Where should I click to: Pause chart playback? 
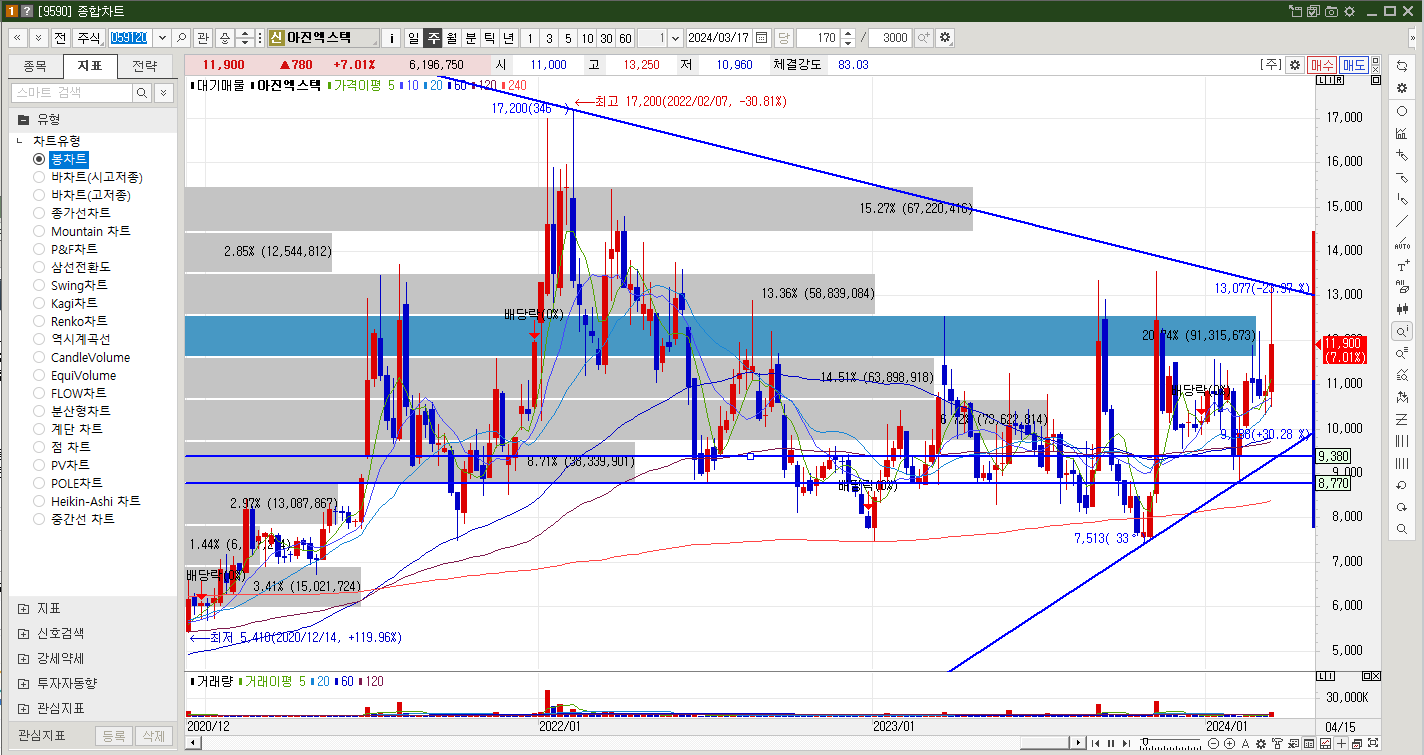(x=1110, y=743)
